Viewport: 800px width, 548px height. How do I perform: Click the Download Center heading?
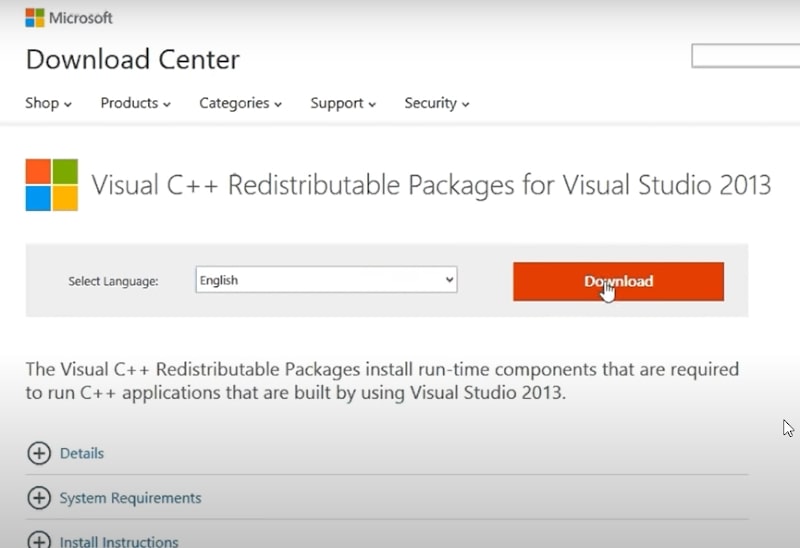coord(133,59)
